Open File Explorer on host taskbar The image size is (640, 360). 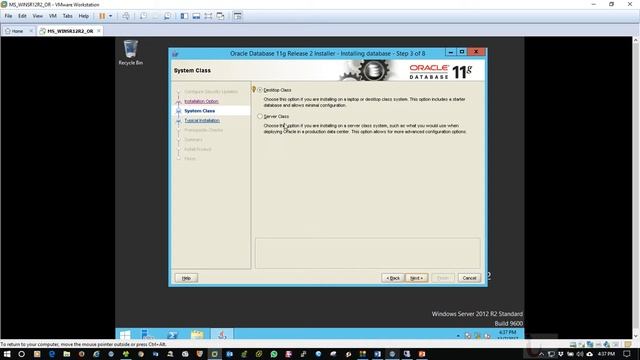coord(67,354)
